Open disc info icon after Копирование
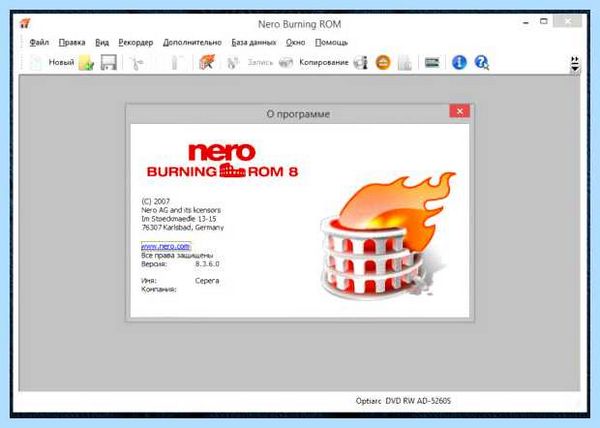600x428 pixels. pyautogui.click(x=360, y=62)
